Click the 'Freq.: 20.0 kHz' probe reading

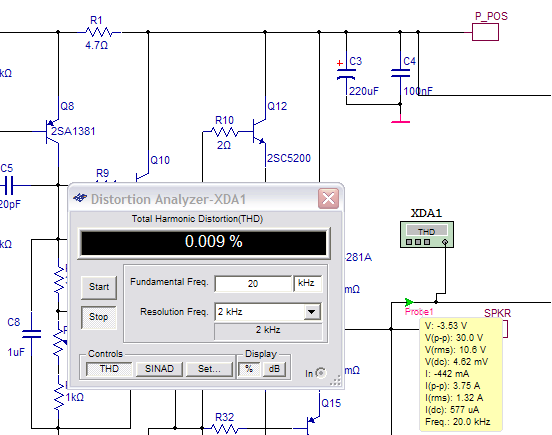[458, 422]
